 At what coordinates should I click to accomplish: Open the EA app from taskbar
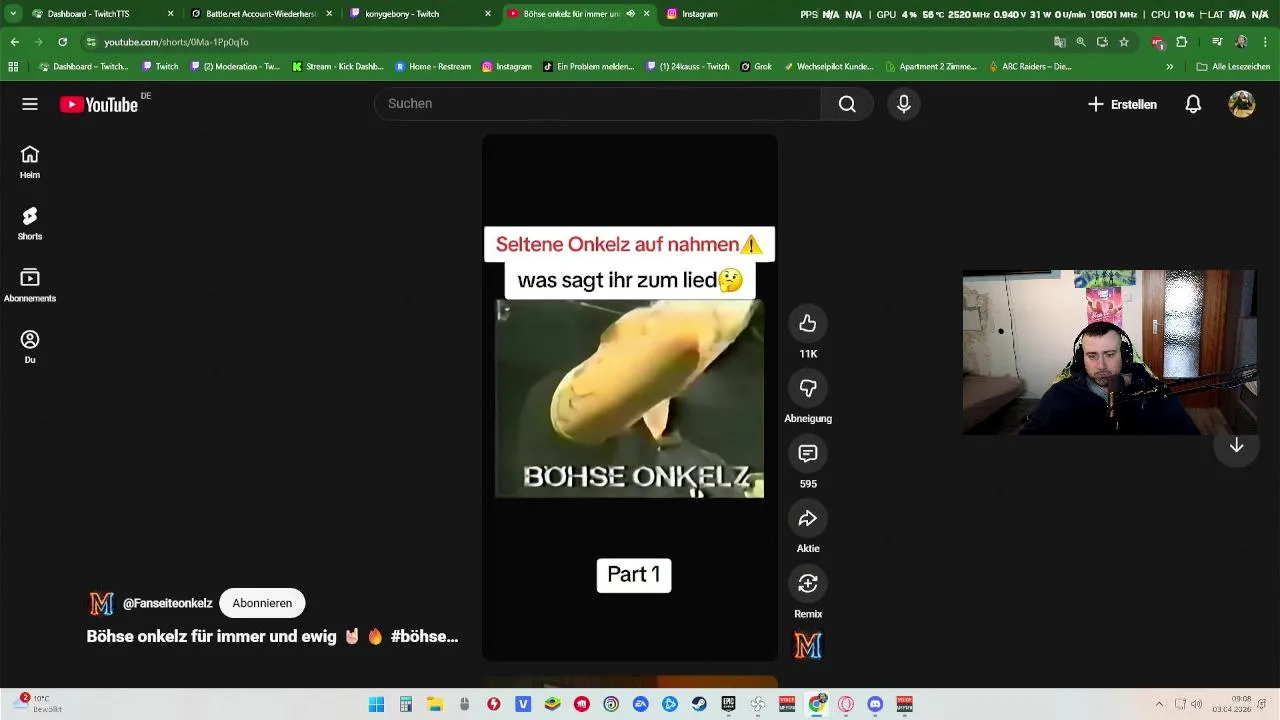641,704
